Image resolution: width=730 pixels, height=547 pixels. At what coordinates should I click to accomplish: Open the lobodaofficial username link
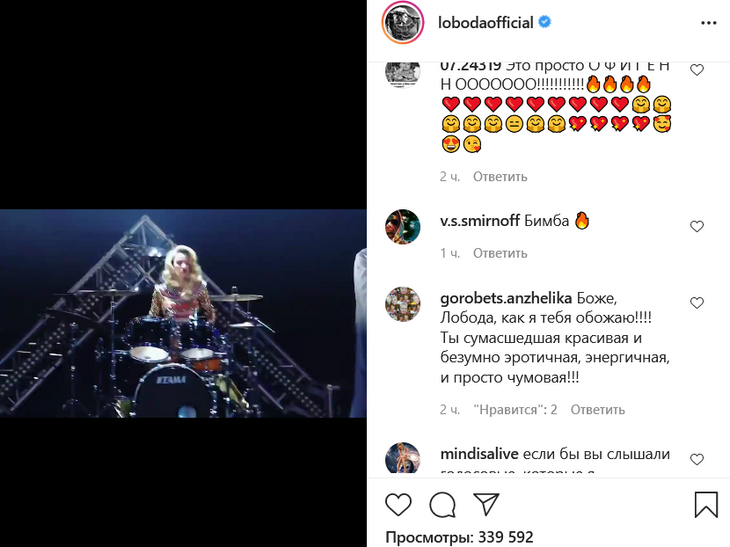click(486, 22)
